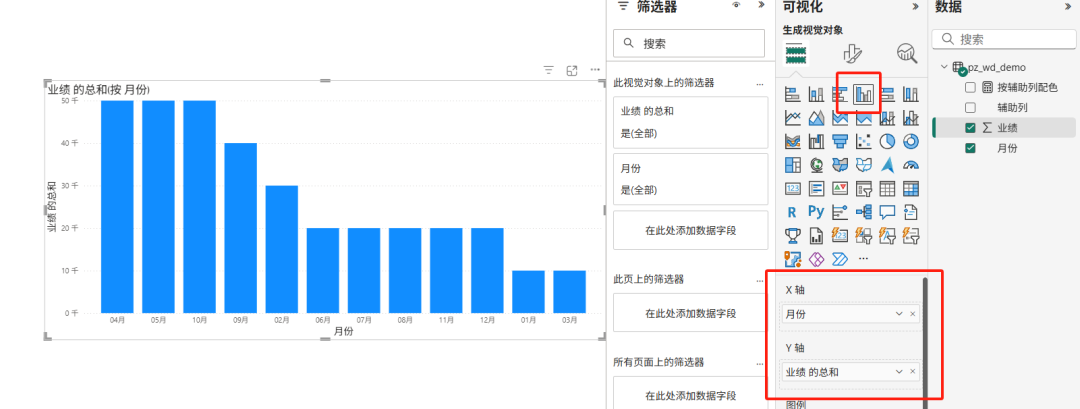
Task: Select the shape map visual
Action: pyautogui.click(x=864, y=165)
